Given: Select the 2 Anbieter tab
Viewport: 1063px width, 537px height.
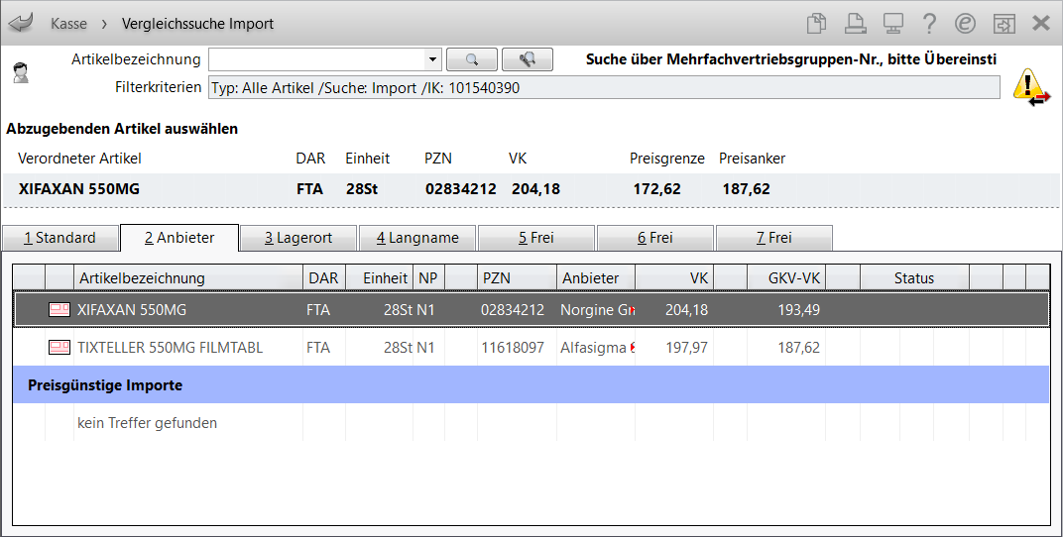Looking at the screenshot, I should (x=180, y=238).
